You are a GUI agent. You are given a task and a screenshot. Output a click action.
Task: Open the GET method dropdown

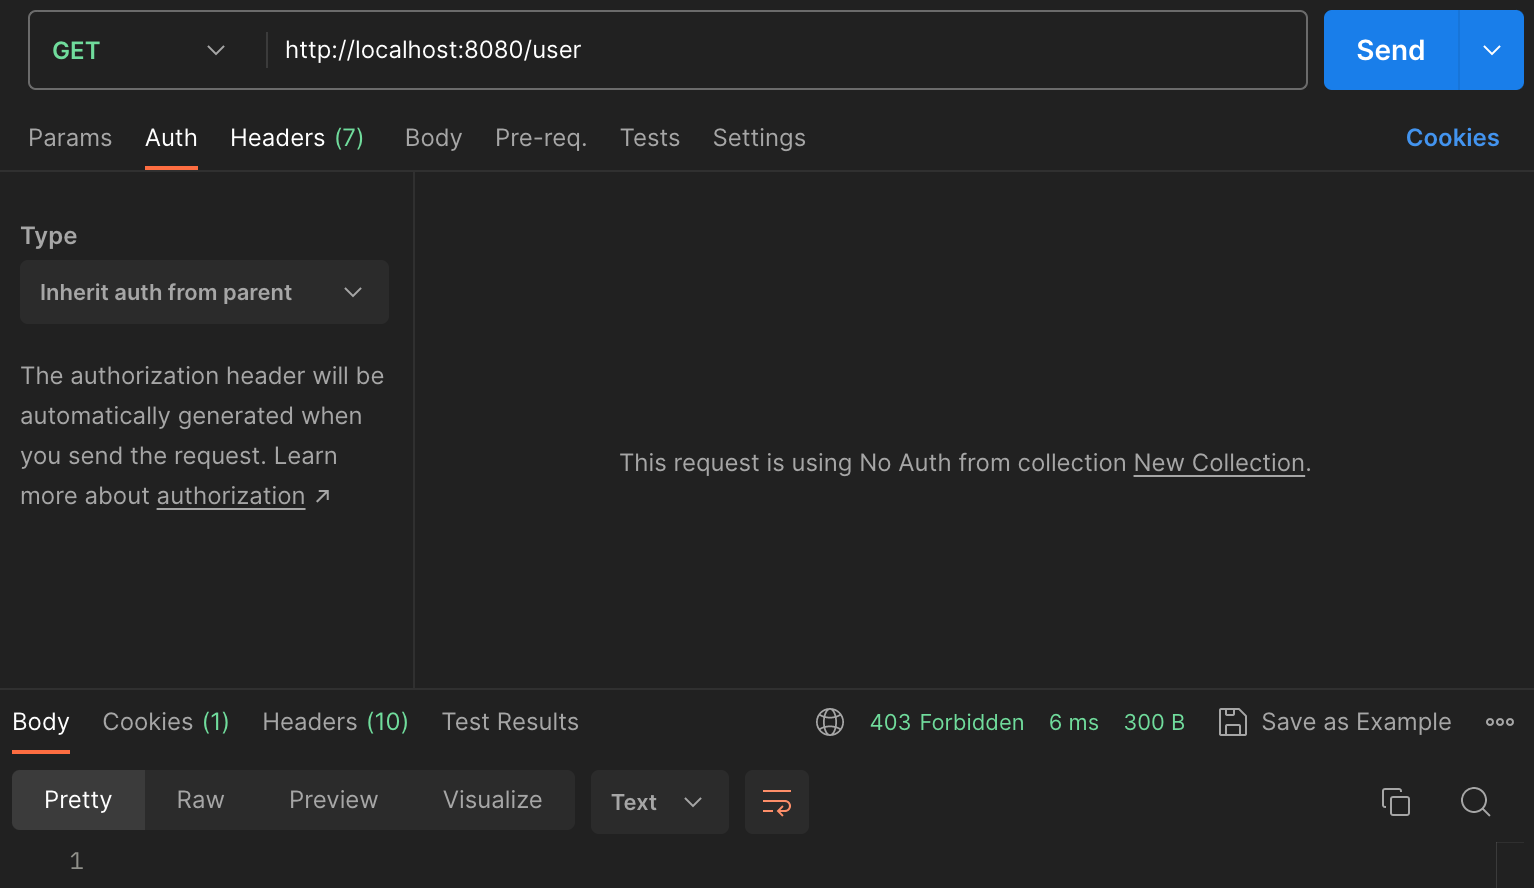(140, 50)
